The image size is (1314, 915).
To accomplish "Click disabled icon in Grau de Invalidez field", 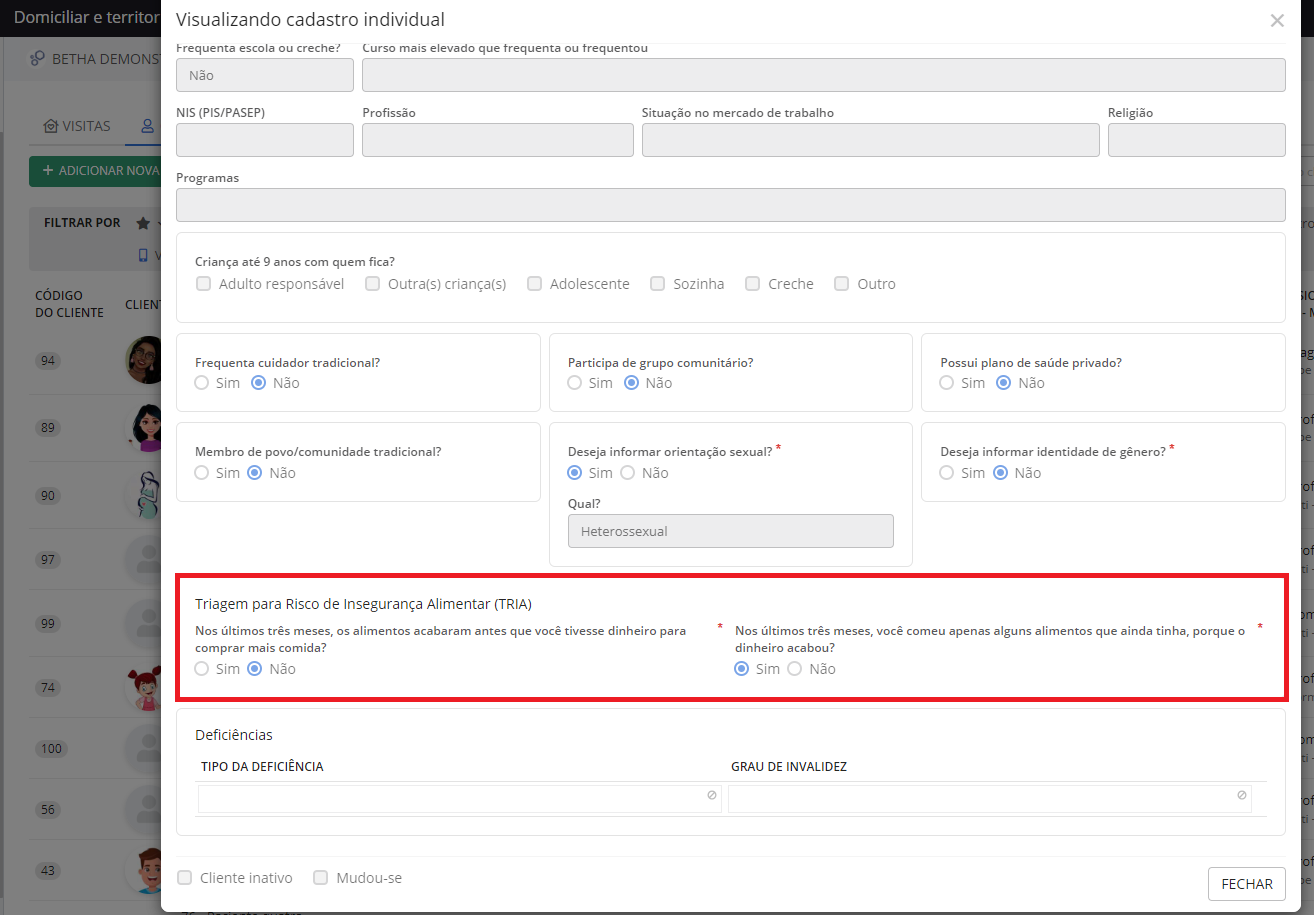I will pyautogui.click(x=1241, y=795).
